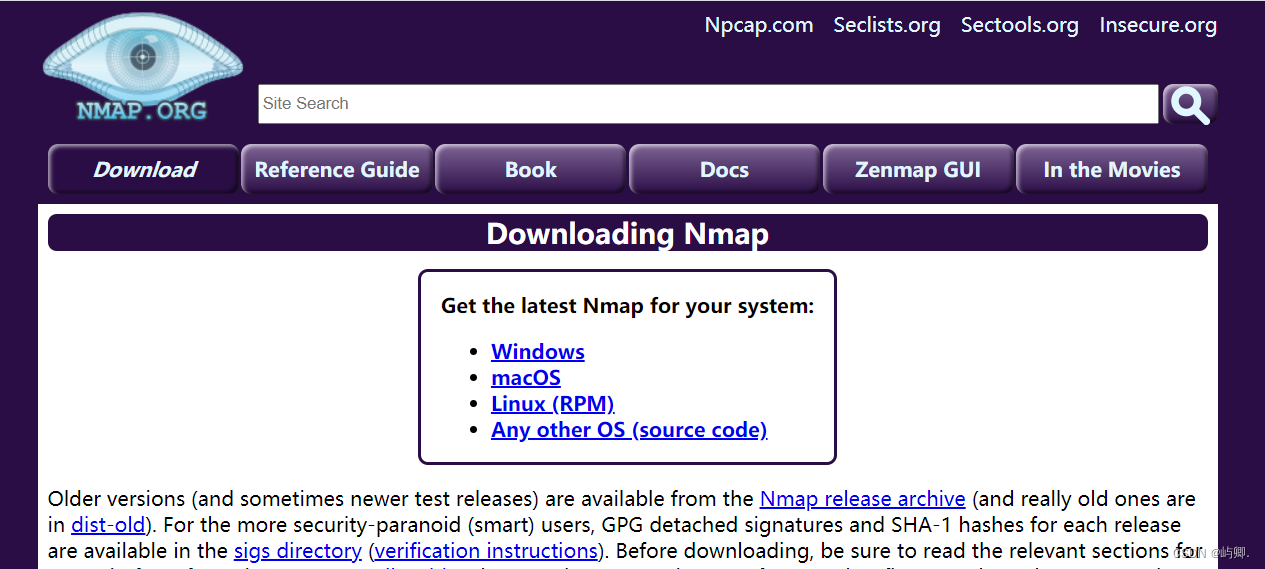
Task: Open the Docs navigation tab
Action: click(725, 169)
